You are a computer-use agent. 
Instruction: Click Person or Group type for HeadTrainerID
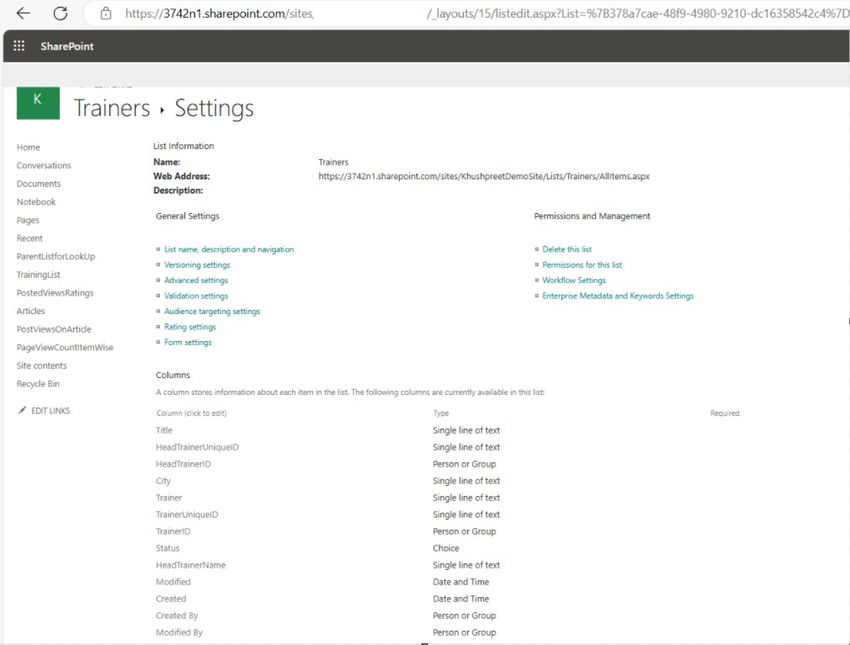(465, 464)
